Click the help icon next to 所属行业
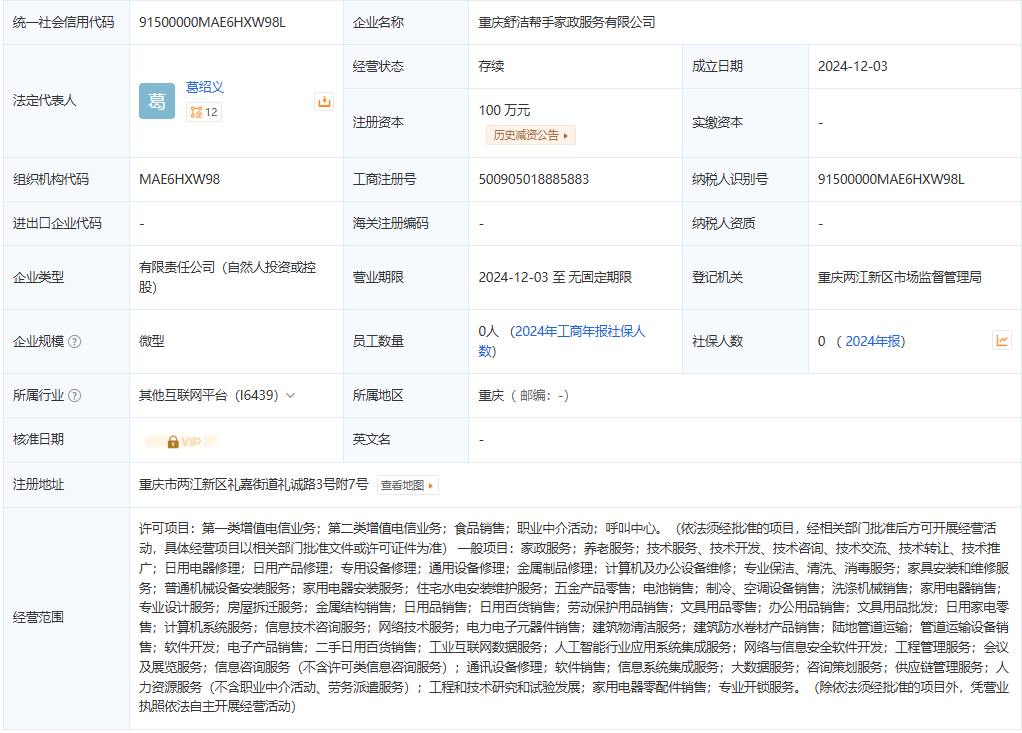Viewport: 1022px width, 733px height. point(75,395)
